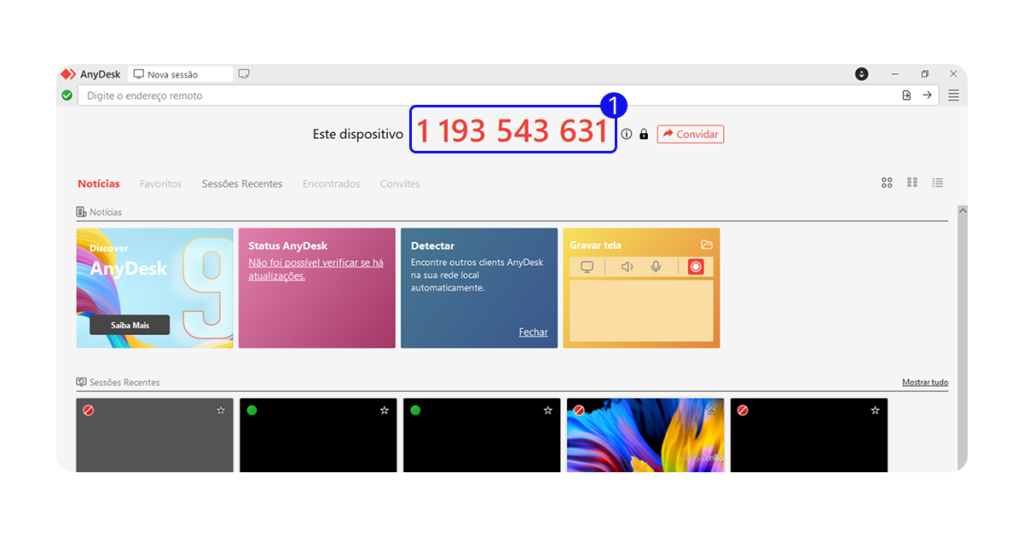Open the new tab monitor icon
This screenshot has width=1024, height=537.
(x=244, y=74)
